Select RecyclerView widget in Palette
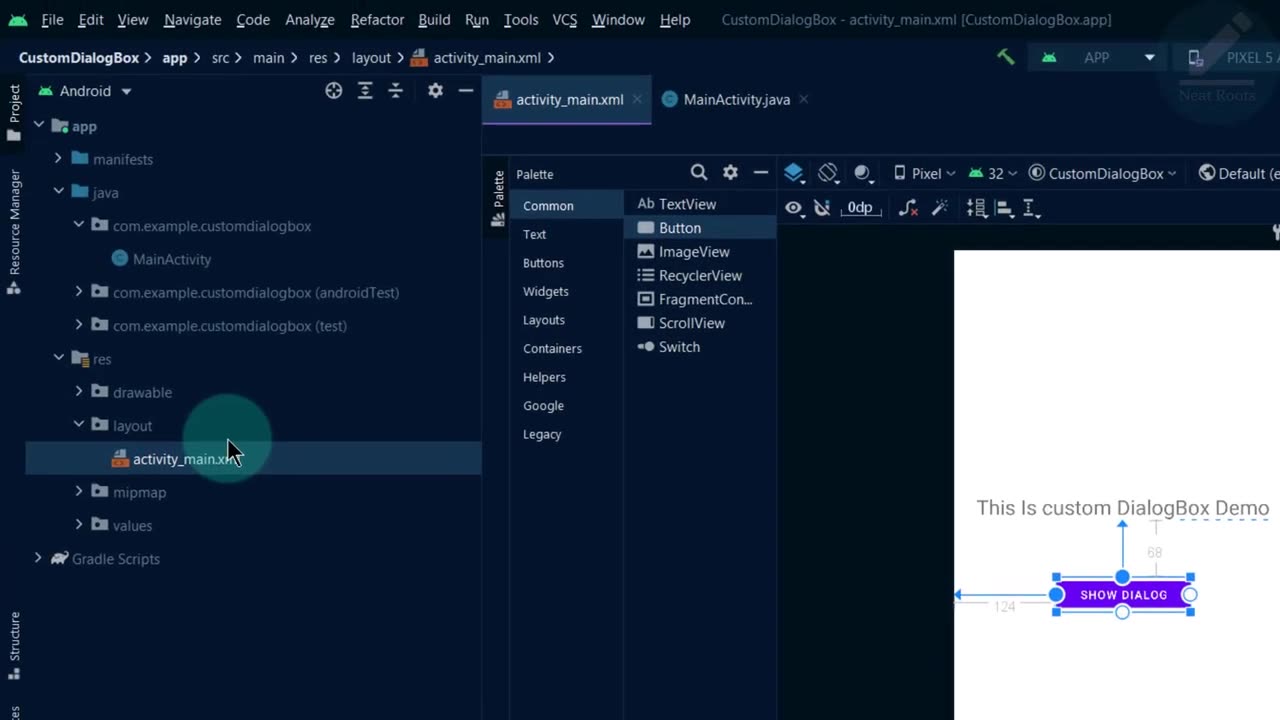Image resolution: width=1280 pixels, height=720 pixels. click(700, 276)
